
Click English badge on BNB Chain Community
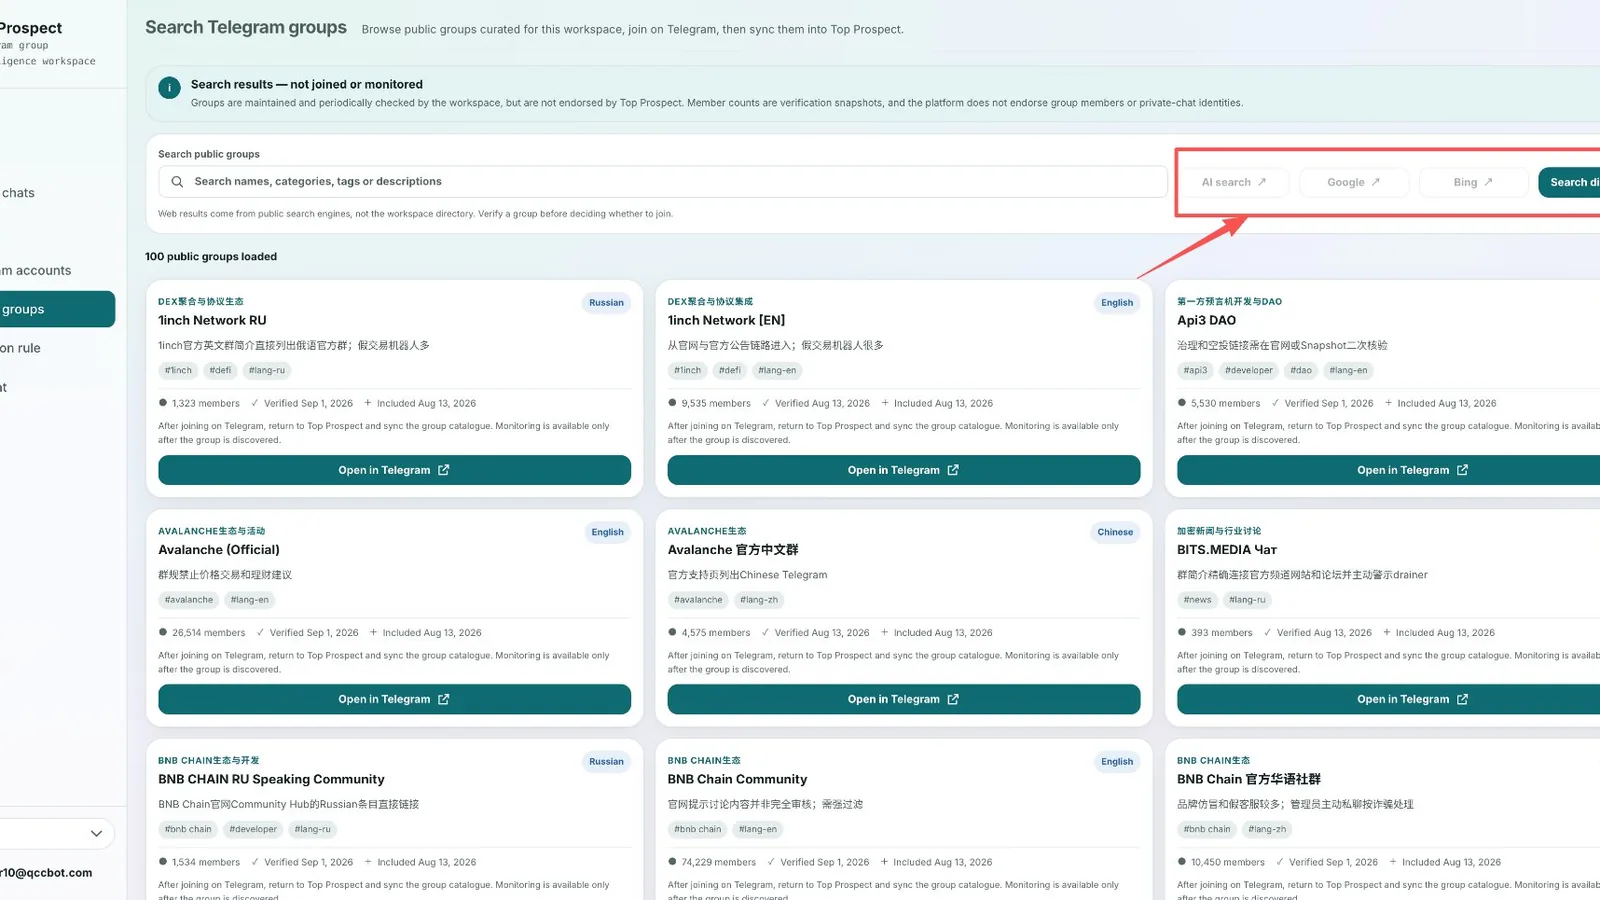click(1117, 762)
